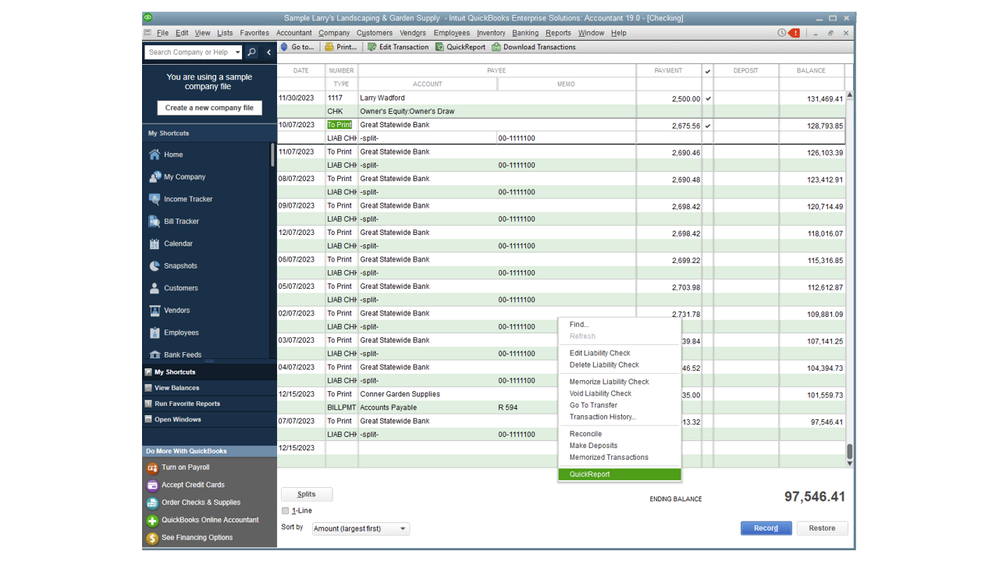Click the Accept Credit Cards icon
999x562 pixels.
152,486
